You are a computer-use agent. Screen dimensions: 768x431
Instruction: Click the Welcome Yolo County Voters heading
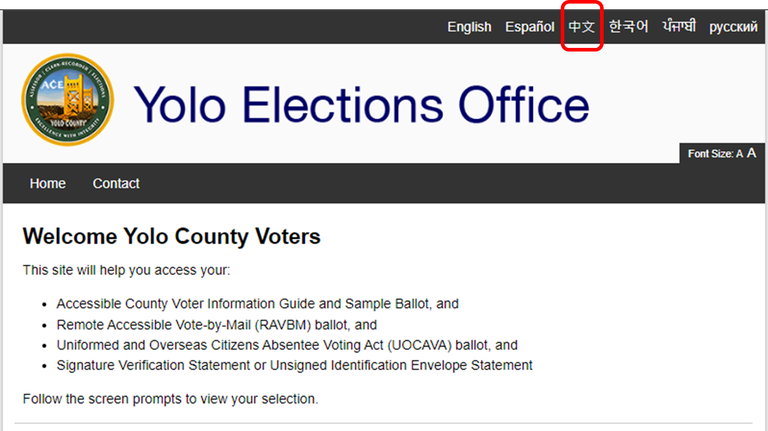171,237
